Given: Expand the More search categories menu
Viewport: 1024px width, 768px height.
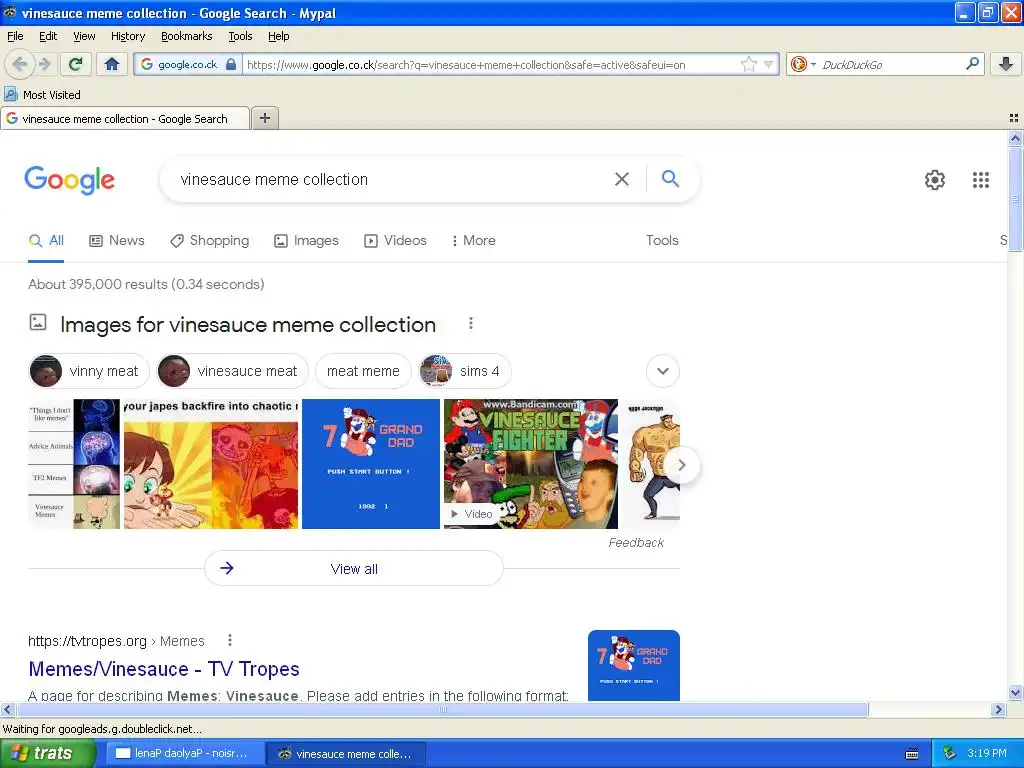Looking at the screenshot, I should (x=473, y=240).
